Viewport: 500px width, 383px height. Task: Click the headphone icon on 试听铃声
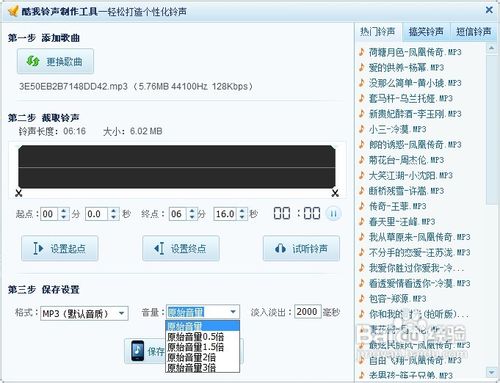coord(280,248)
